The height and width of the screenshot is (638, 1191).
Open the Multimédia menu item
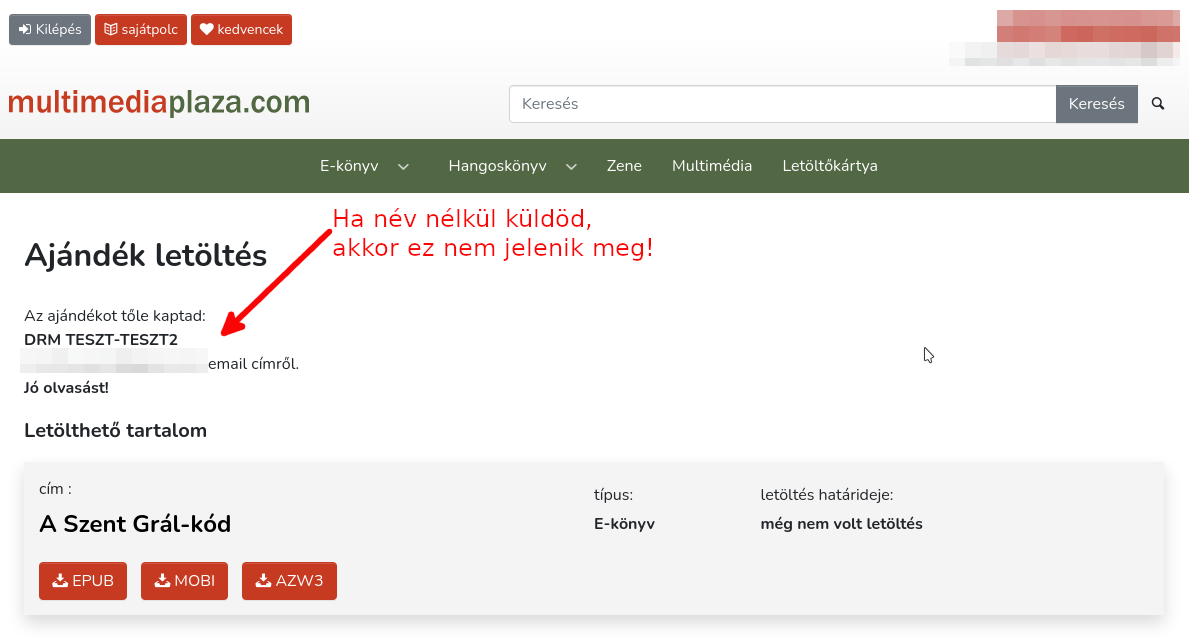[712, 166]
